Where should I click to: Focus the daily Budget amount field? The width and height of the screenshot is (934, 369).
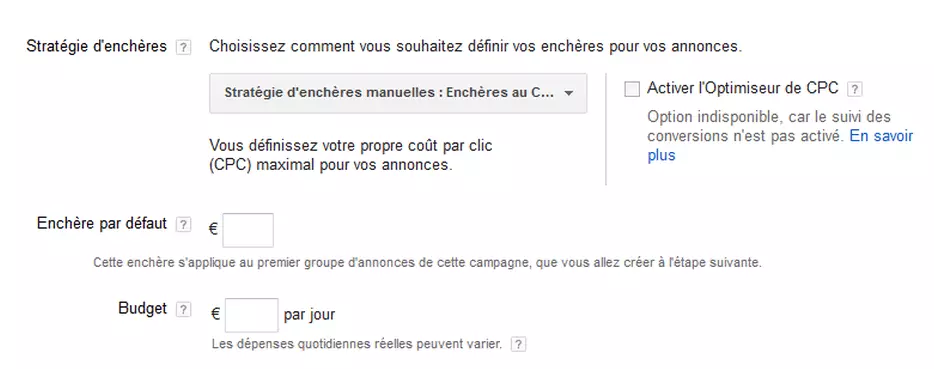point(251,315)
